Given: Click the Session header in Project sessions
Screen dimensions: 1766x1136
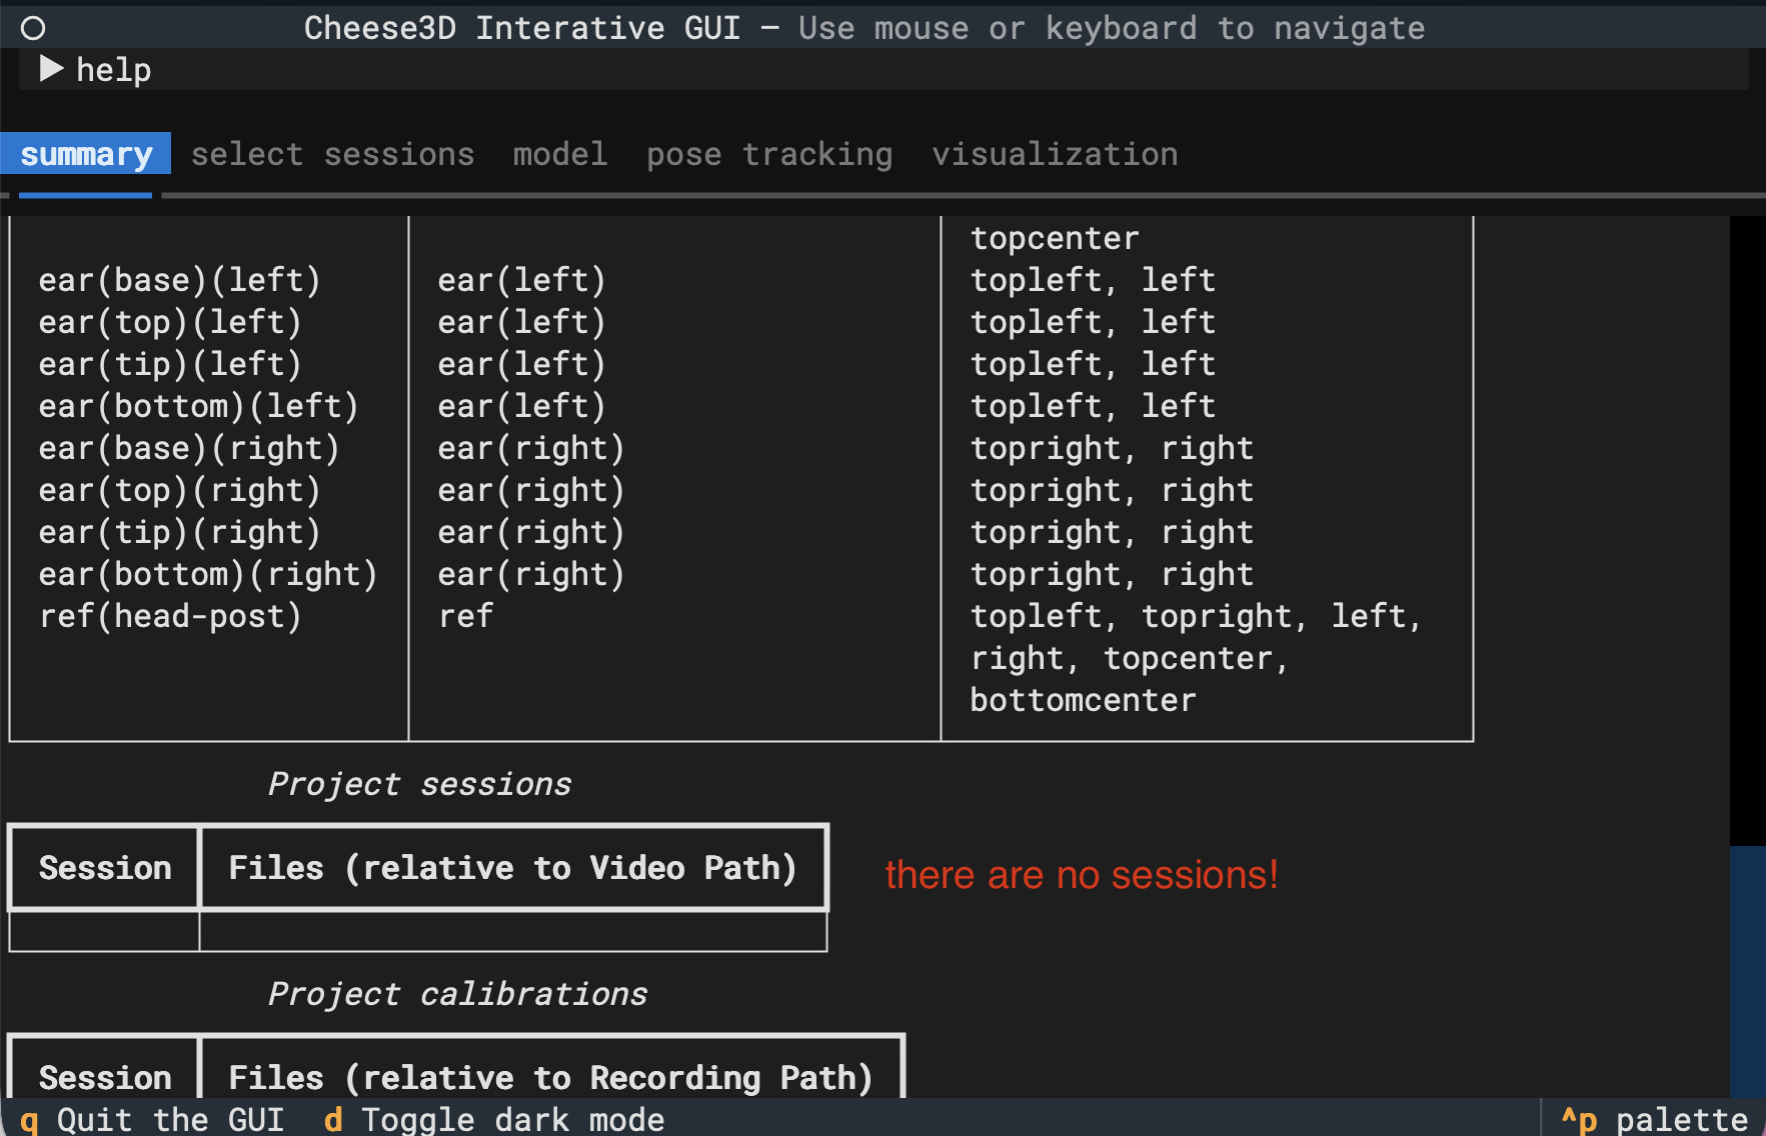Looking at the screenshot, I should (x=103, y=867).
